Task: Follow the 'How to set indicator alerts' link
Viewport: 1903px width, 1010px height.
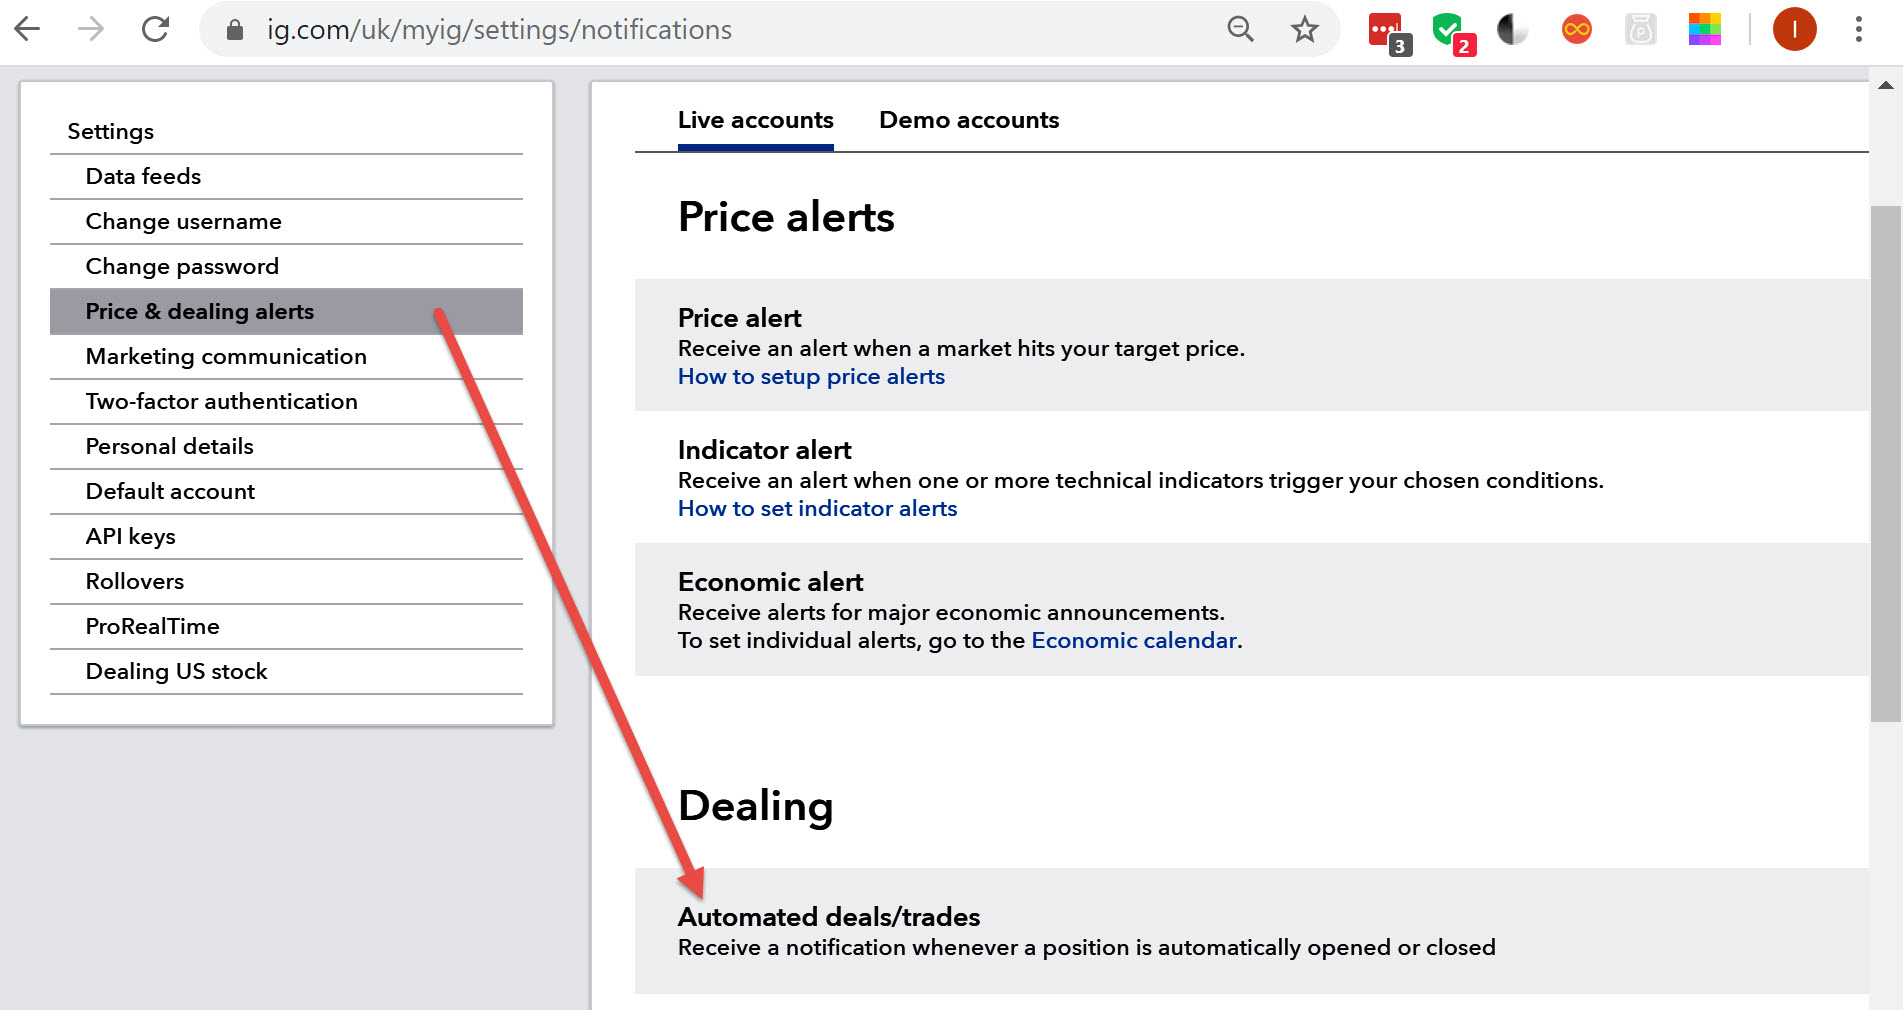Action: tap(817, 509)
